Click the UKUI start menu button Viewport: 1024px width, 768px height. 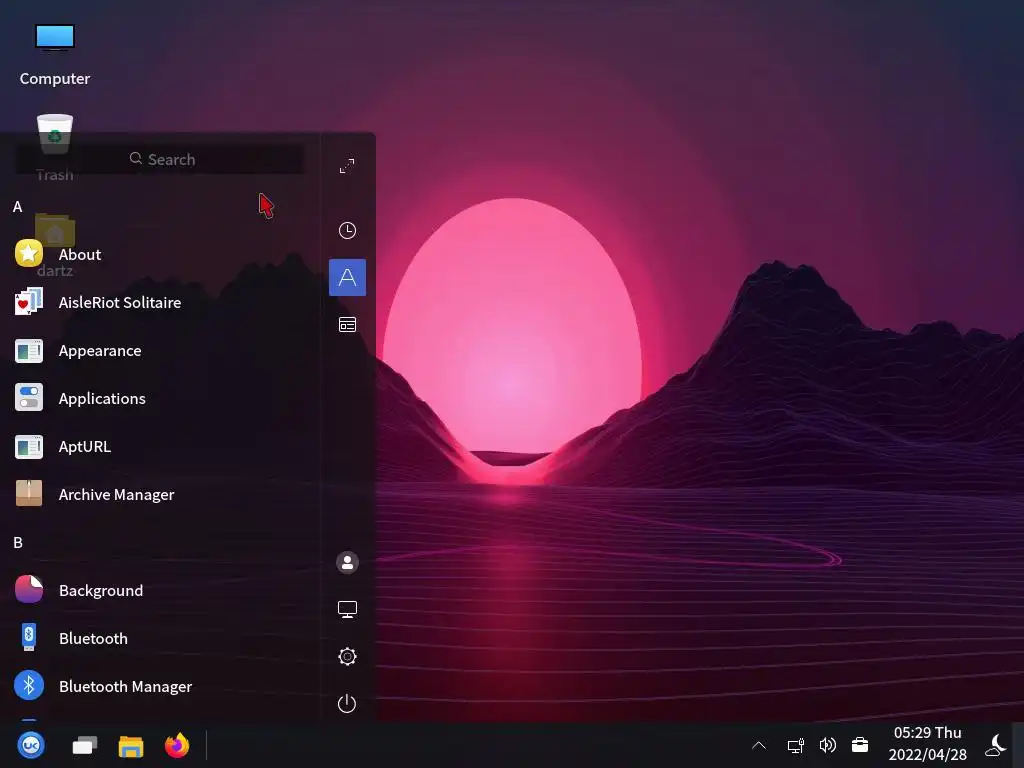31,745
